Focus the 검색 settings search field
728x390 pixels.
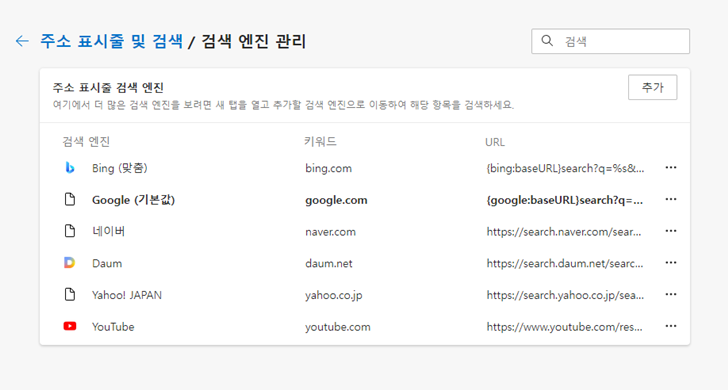pyautogui.click(x=610, y=41)
